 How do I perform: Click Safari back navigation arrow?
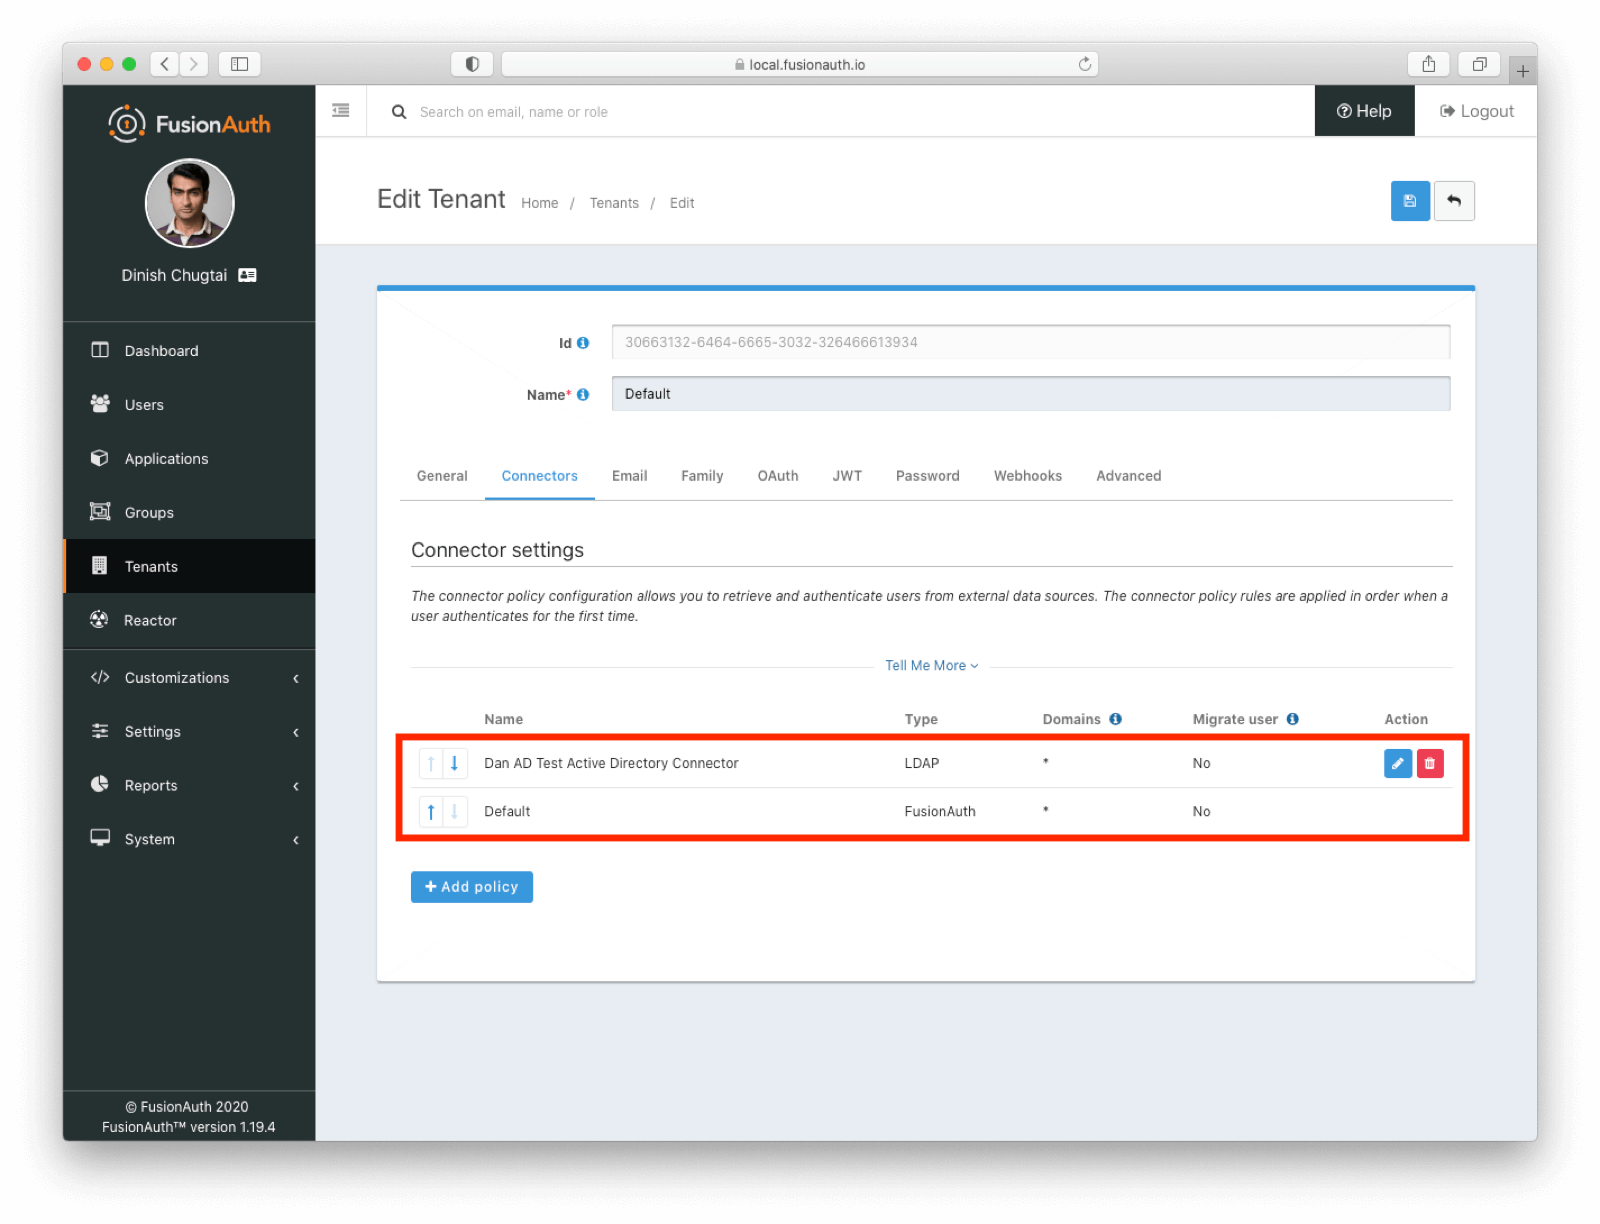click(x=165, y=64)
